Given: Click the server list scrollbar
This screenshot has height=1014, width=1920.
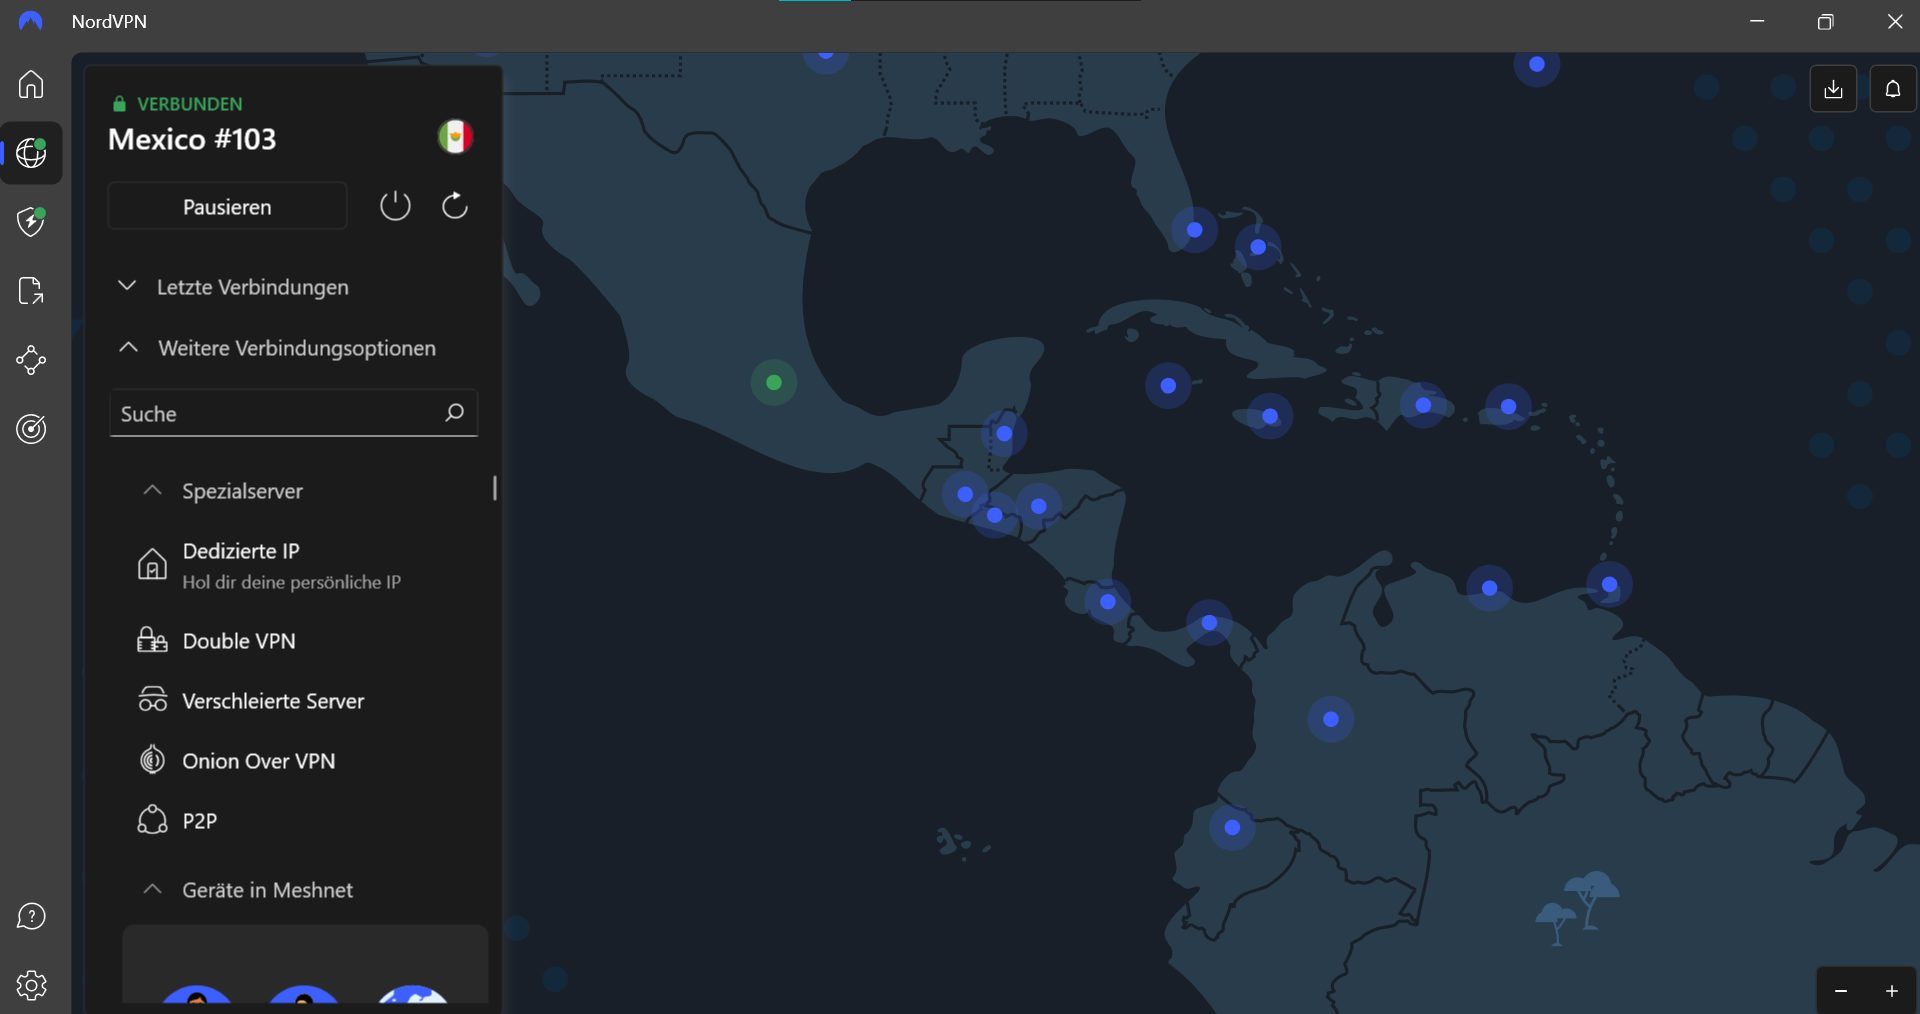Looking at the screenshot, I should [x=495, y=488].
